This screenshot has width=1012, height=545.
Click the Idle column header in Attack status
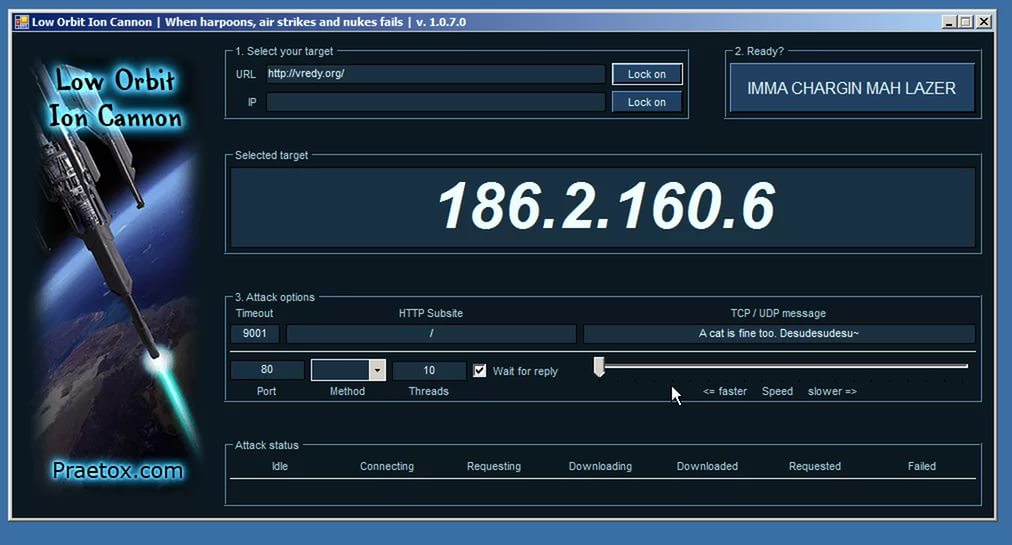pyautogui.click(x=279, y=466)
